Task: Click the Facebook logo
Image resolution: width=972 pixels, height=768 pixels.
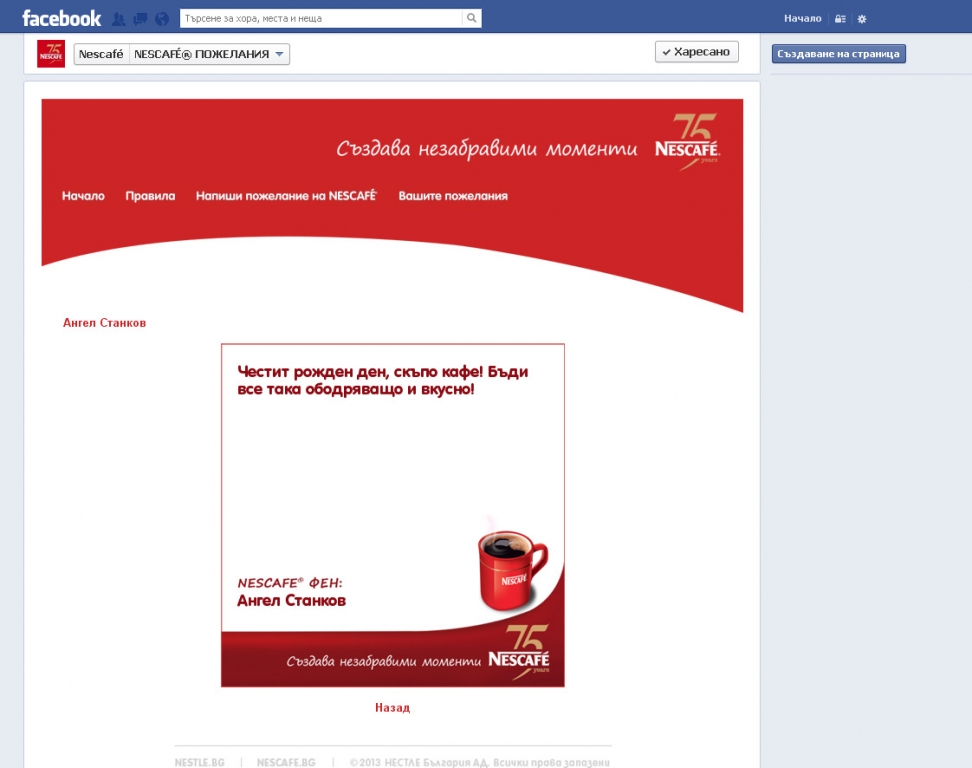Action: (61, 19)
